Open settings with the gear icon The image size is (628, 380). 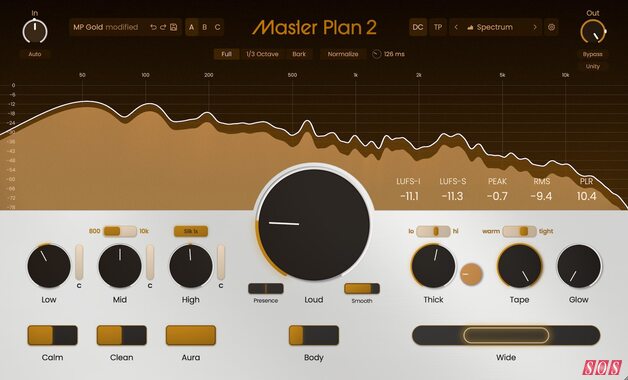[552, 27]
